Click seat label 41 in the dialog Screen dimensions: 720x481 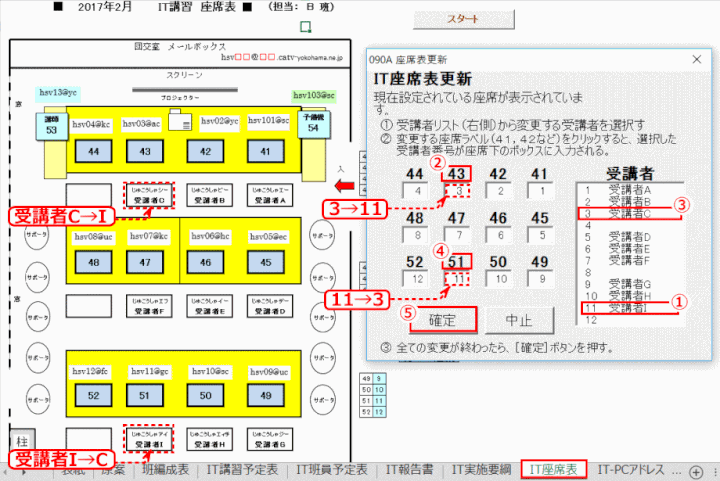coord(540,174)
